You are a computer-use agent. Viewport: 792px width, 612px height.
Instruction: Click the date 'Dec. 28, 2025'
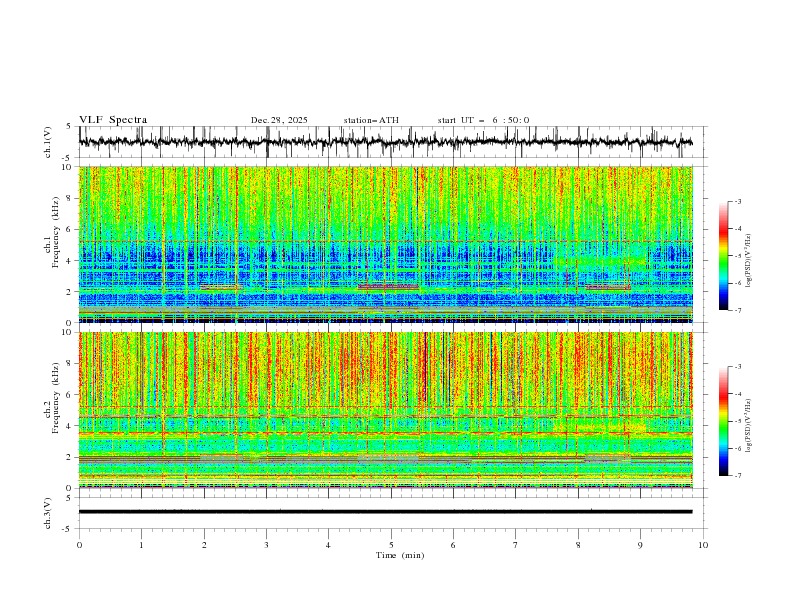279,120
